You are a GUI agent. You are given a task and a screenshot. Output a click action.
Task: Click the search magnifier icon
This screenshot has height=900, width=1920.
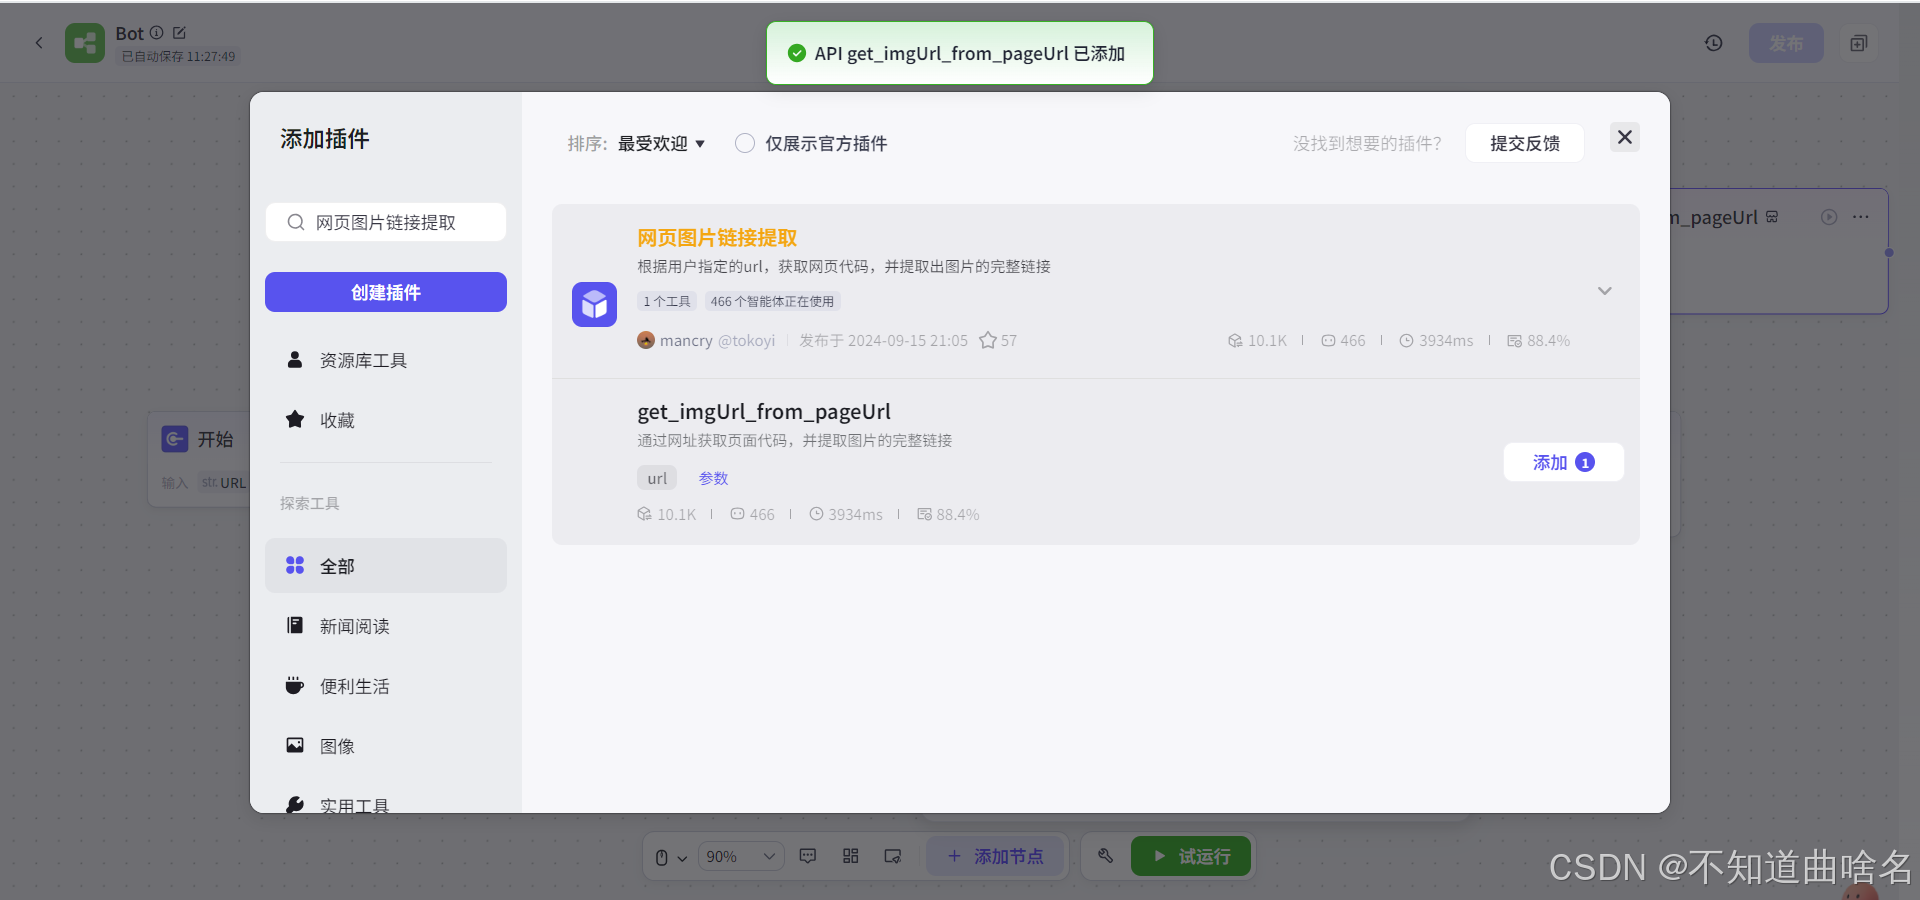tap(296, 222)
